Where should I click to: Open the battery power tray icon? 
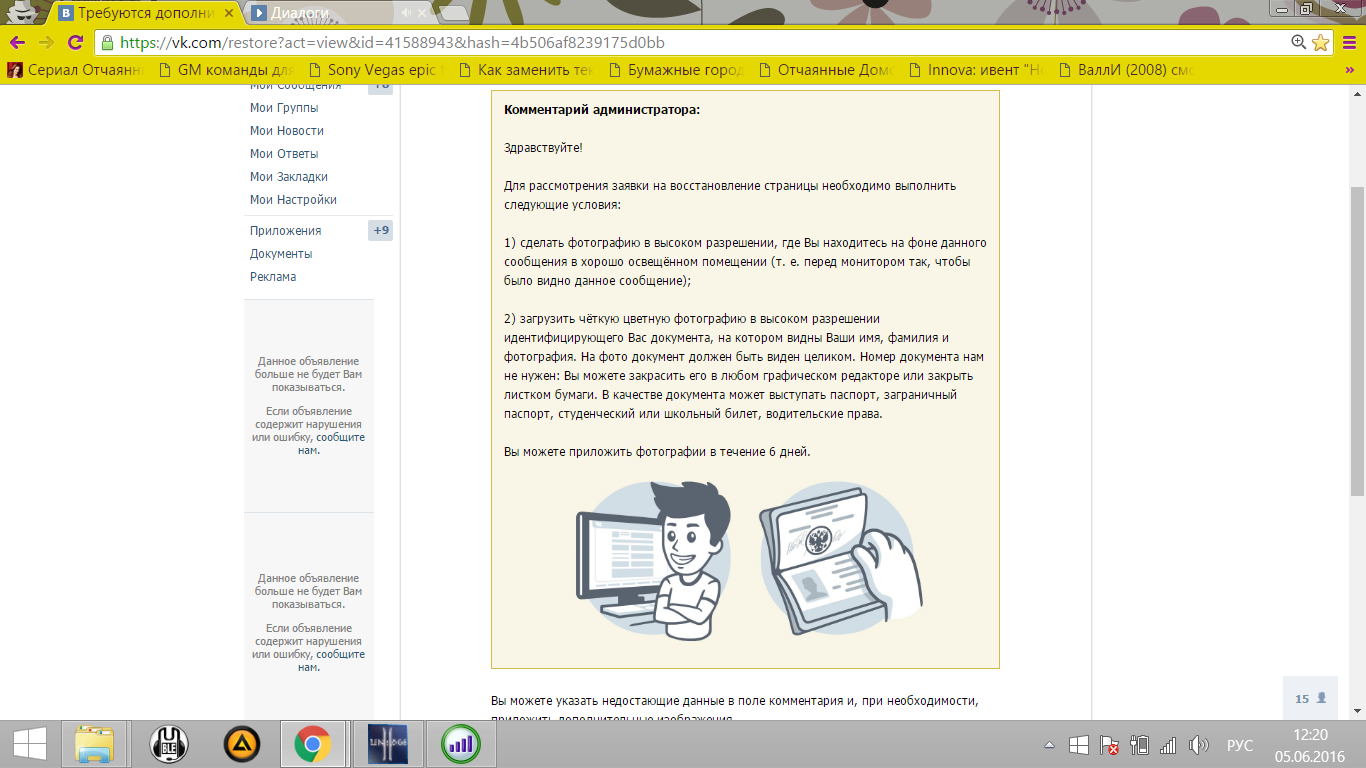pyautogui.click(x=1139, y=745)
